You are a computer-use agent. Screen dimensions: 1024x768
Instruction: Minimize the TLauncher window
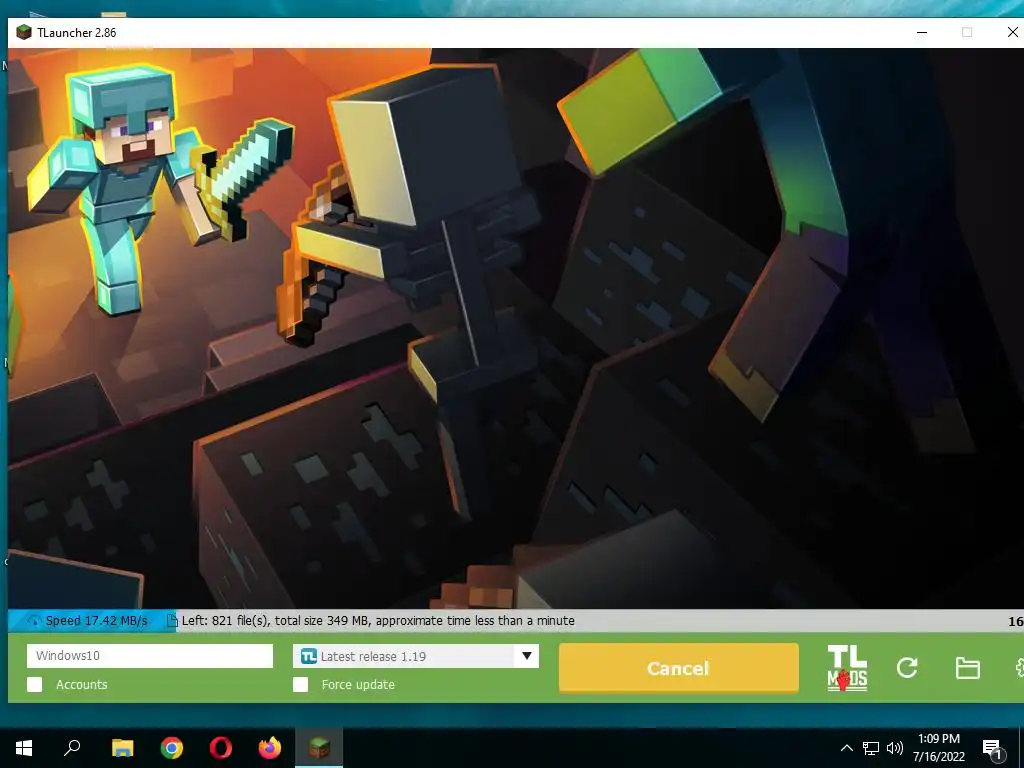(922, 32)
